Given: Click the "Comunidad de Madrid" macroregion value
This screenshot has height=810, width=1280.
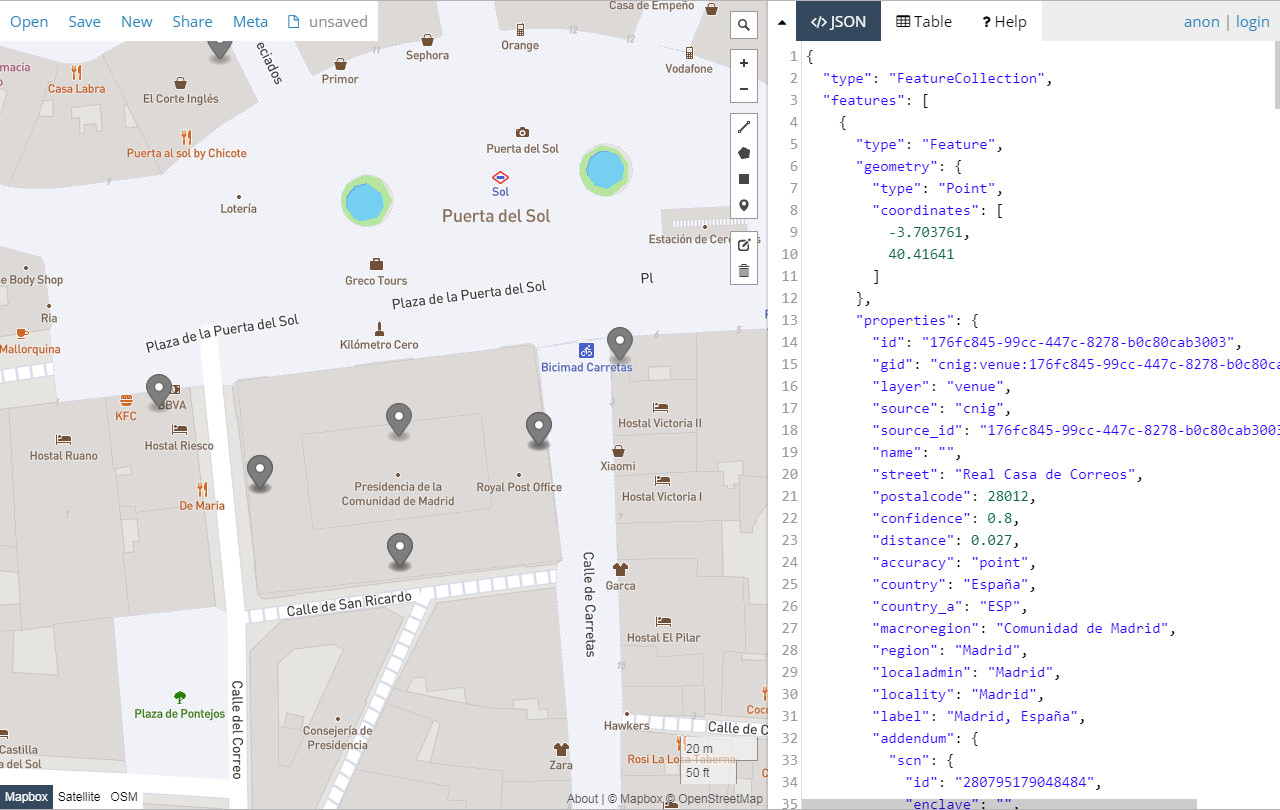Looking at the screenshot, I should point(1082,628).
